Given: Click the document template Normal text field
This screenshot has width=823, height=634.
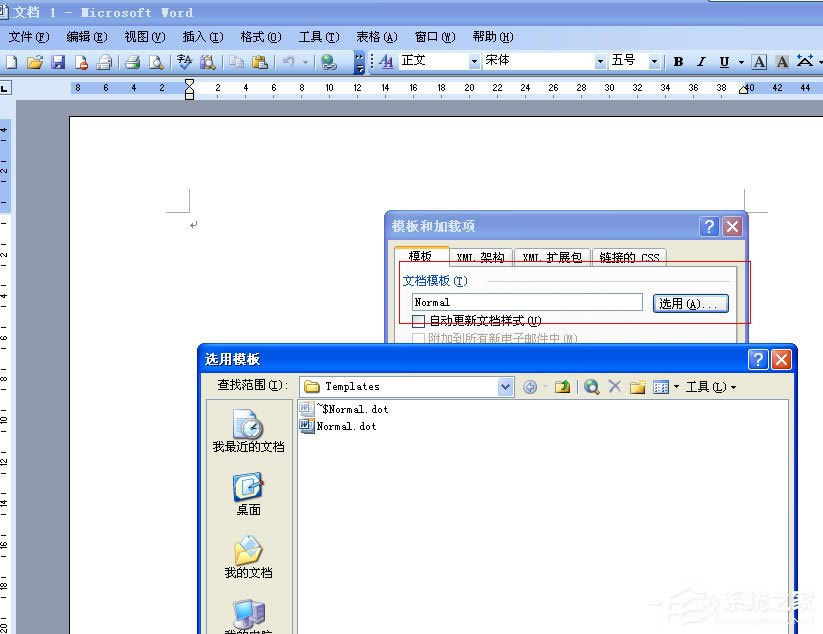Looking at the screenshot, I should [527, 302].
